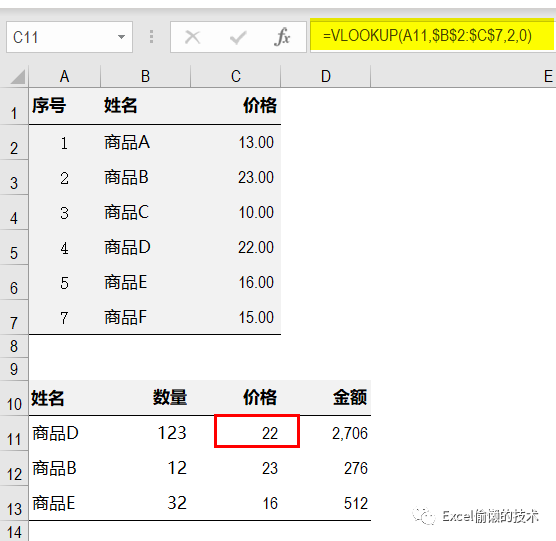Click the formula bar resize dots handle

151,37
